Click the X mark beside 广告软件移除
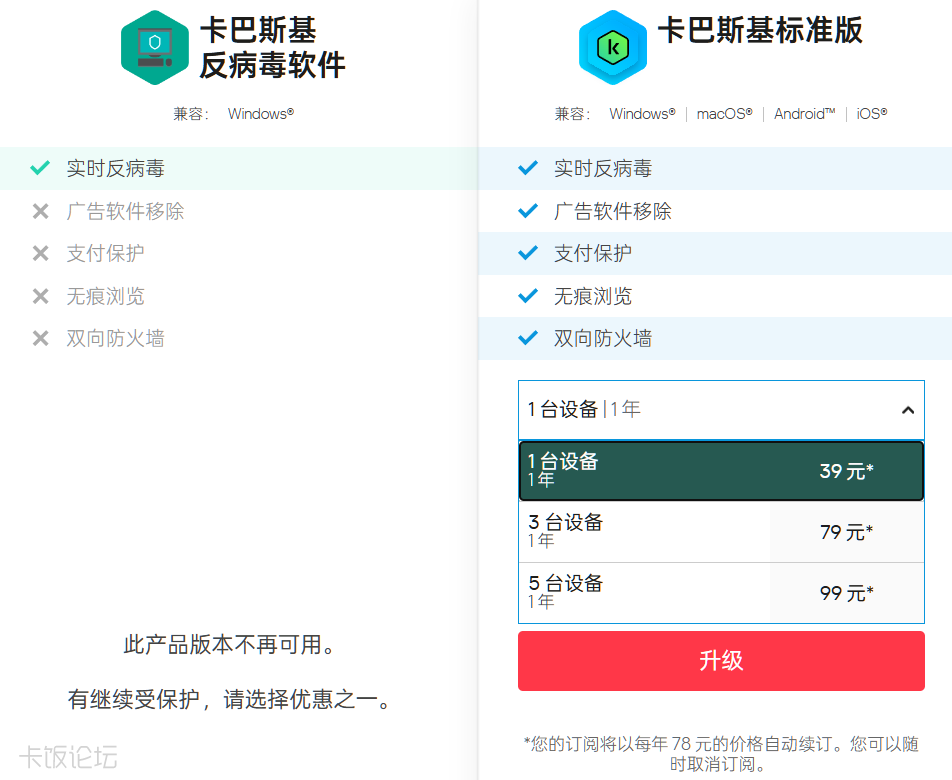Viewport: 952px width, 780px height. 41,211
